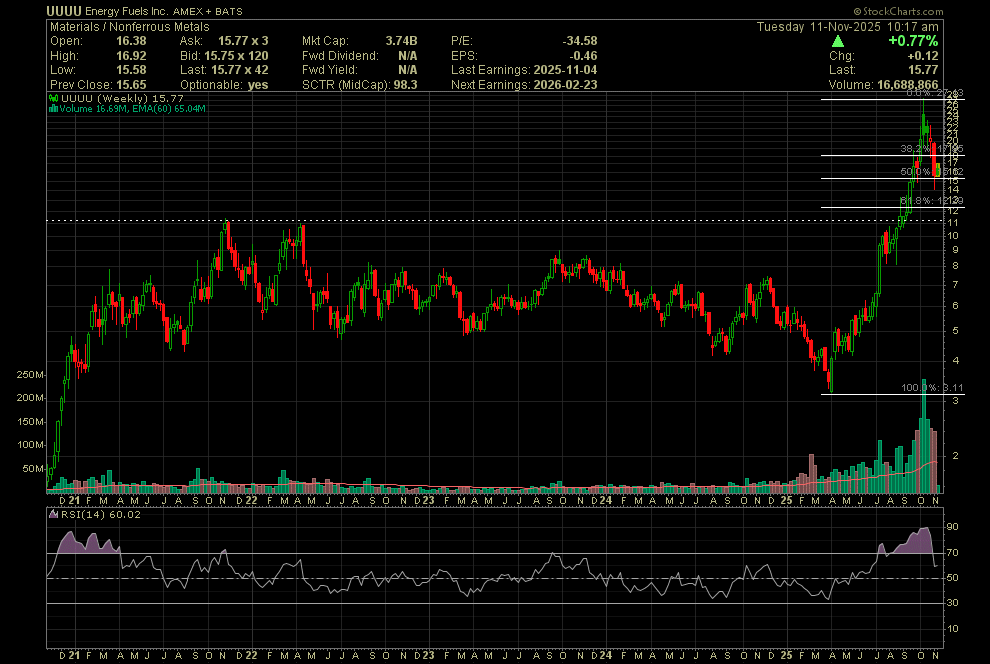Click the year 25 label on RSI panel axis
Viewport: 990px width, 664px height.
click(786, 656)
